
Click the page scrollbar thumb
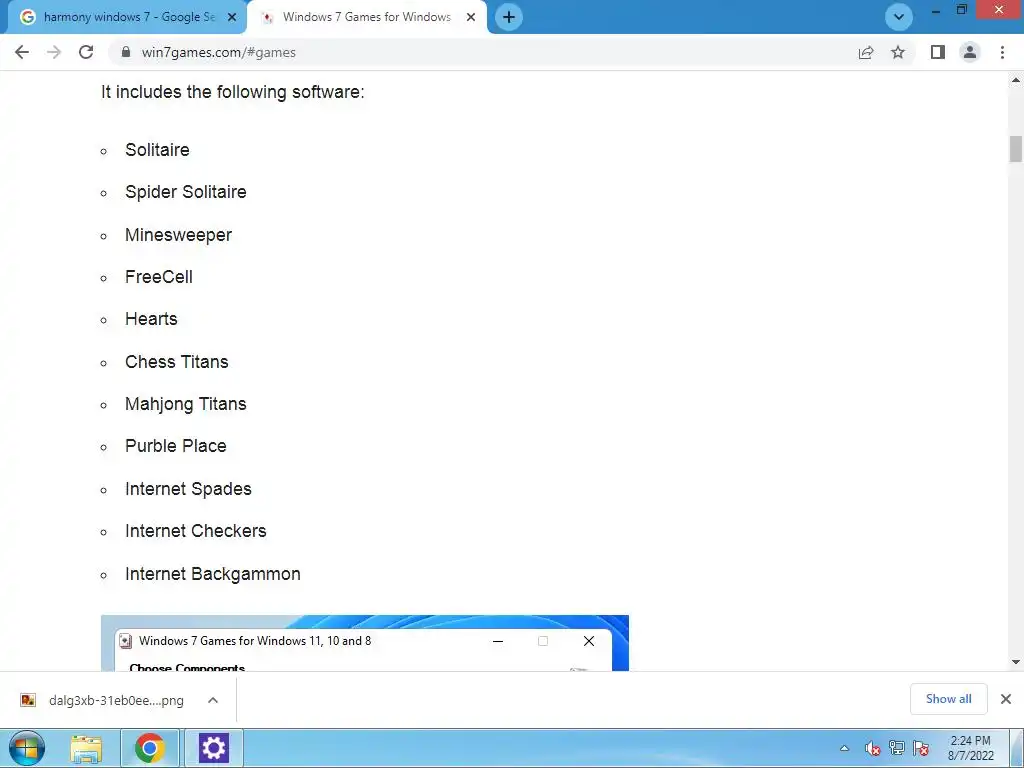(1016, 148)
